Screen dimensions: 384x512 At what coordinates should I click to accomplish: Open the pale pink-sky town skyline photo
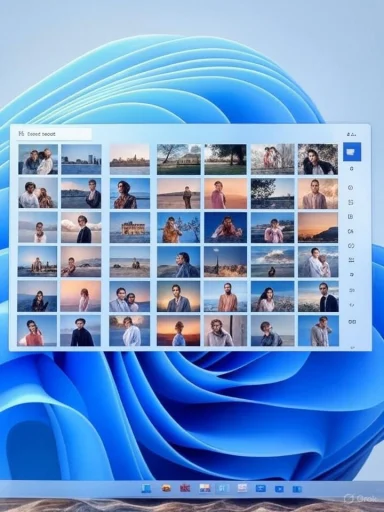coord(130,159)
